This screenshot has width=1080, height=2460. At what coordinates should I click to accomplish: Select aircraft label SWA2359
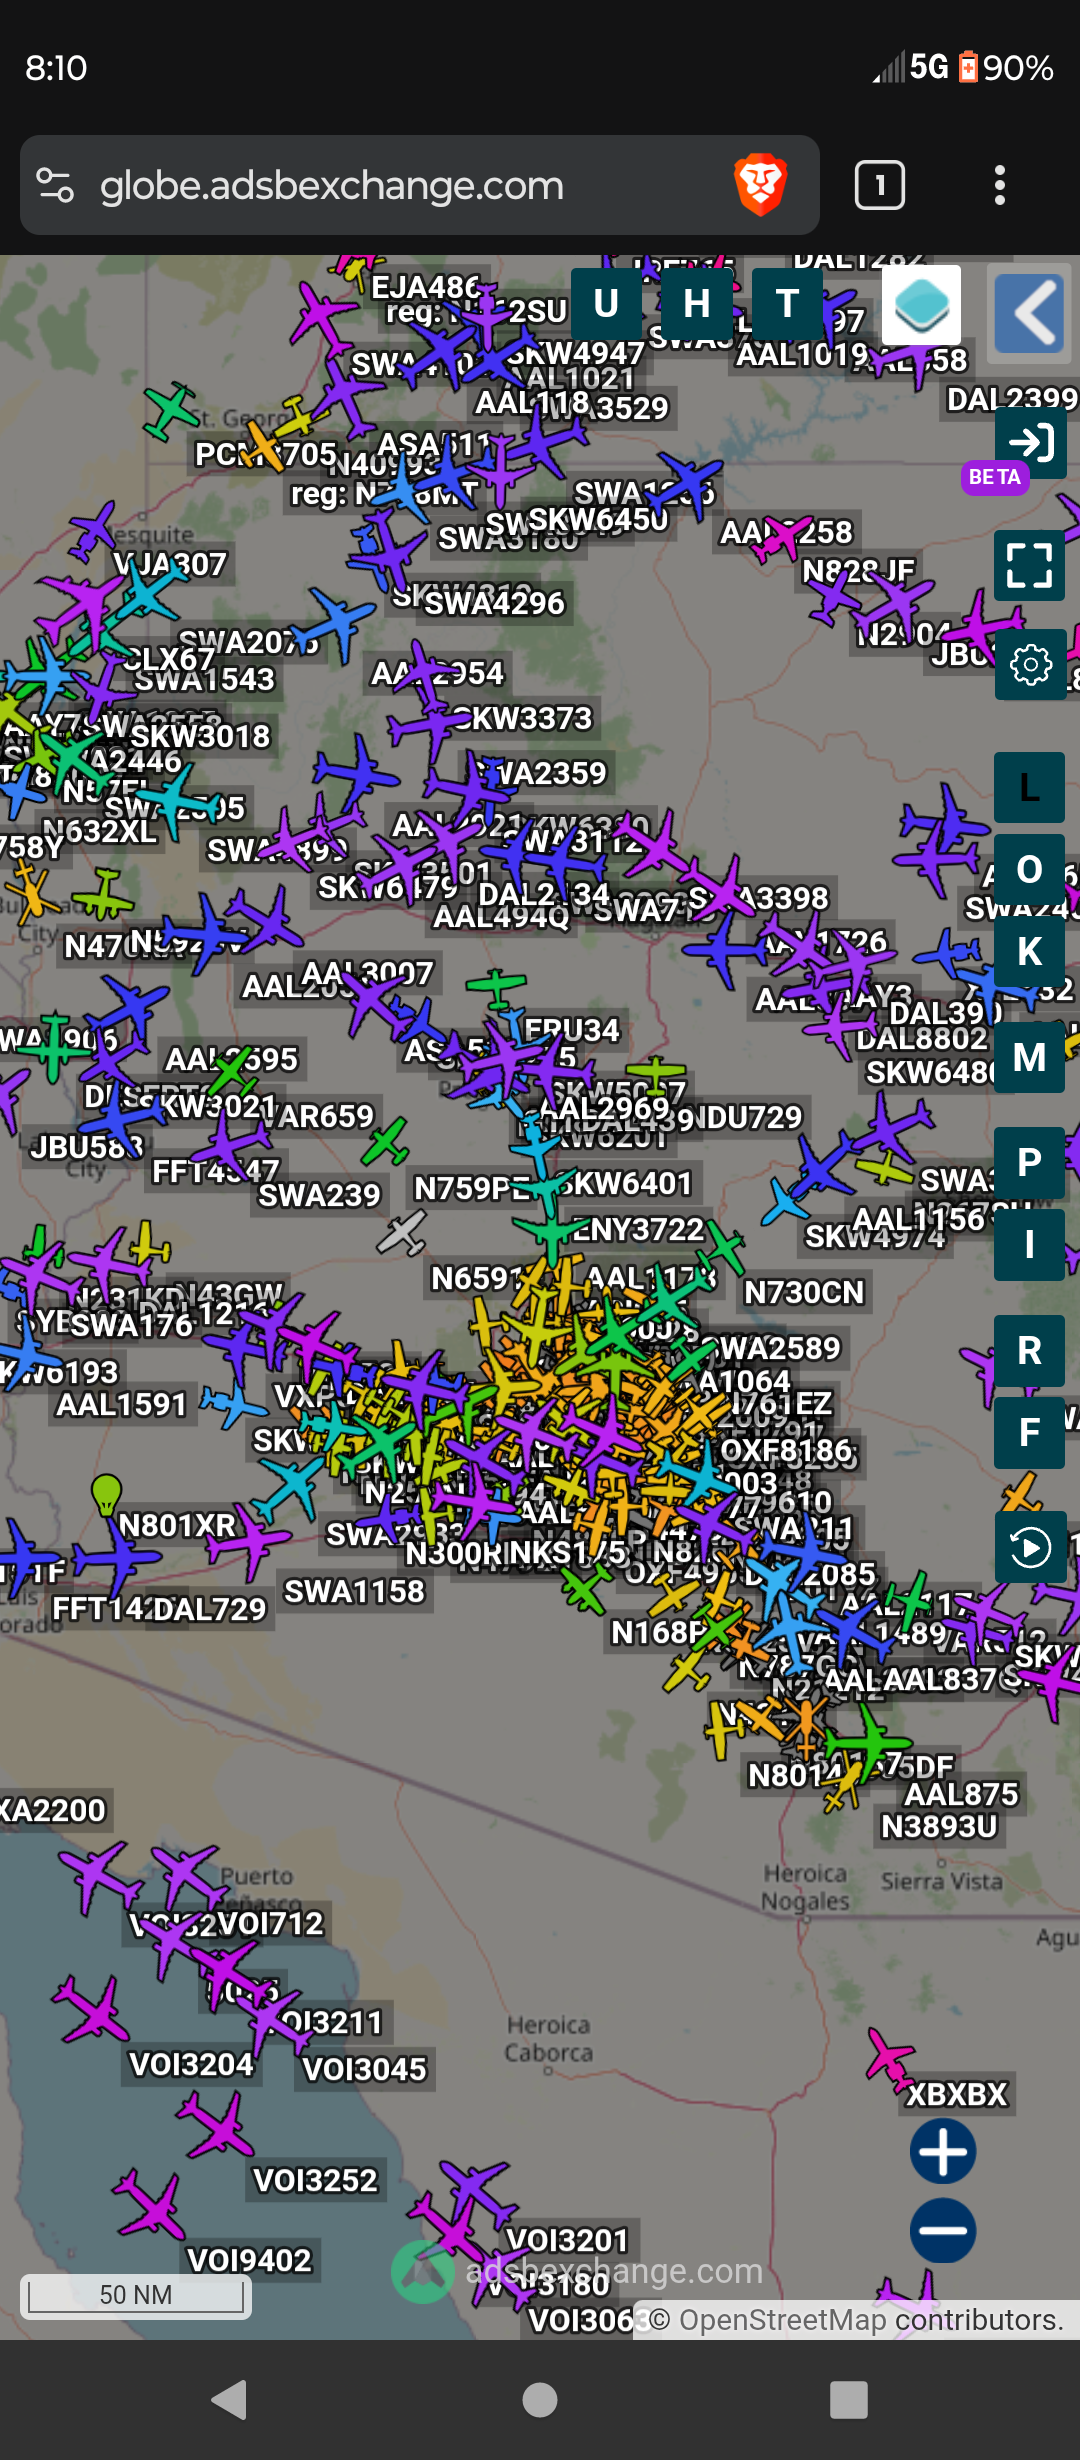[540, 773]
